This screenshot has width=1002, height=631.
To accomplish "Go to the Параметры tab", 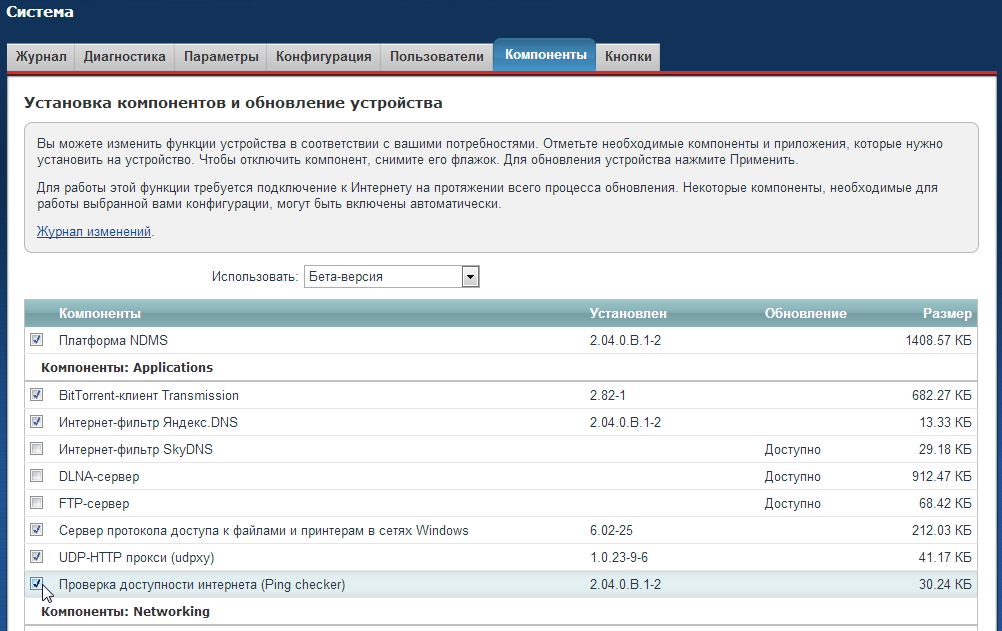I will pyautogui.click(x=221, y=57).
